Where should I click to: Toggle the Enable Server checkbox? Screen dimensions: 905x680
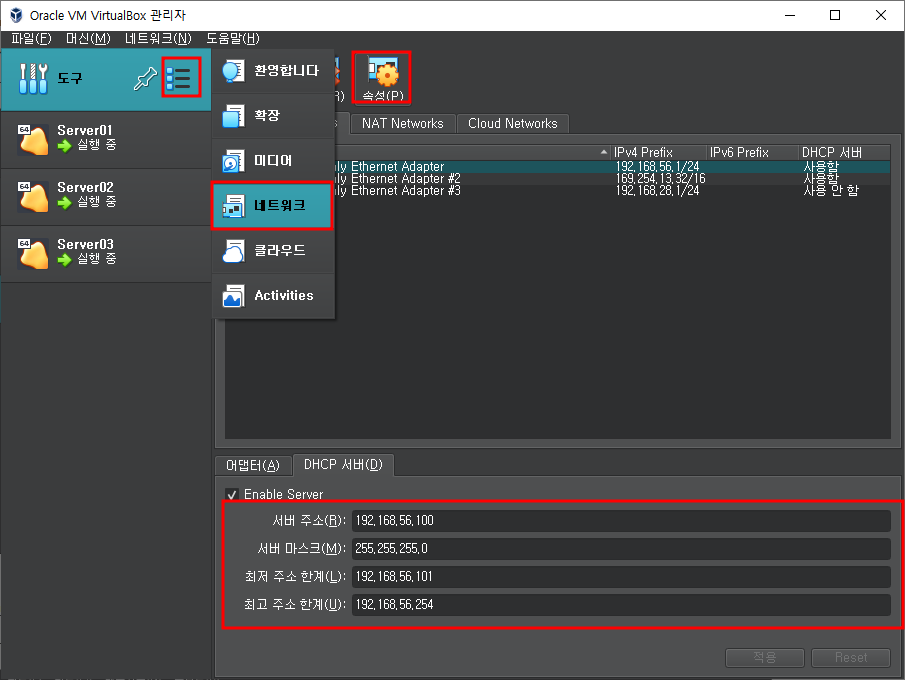232,495
